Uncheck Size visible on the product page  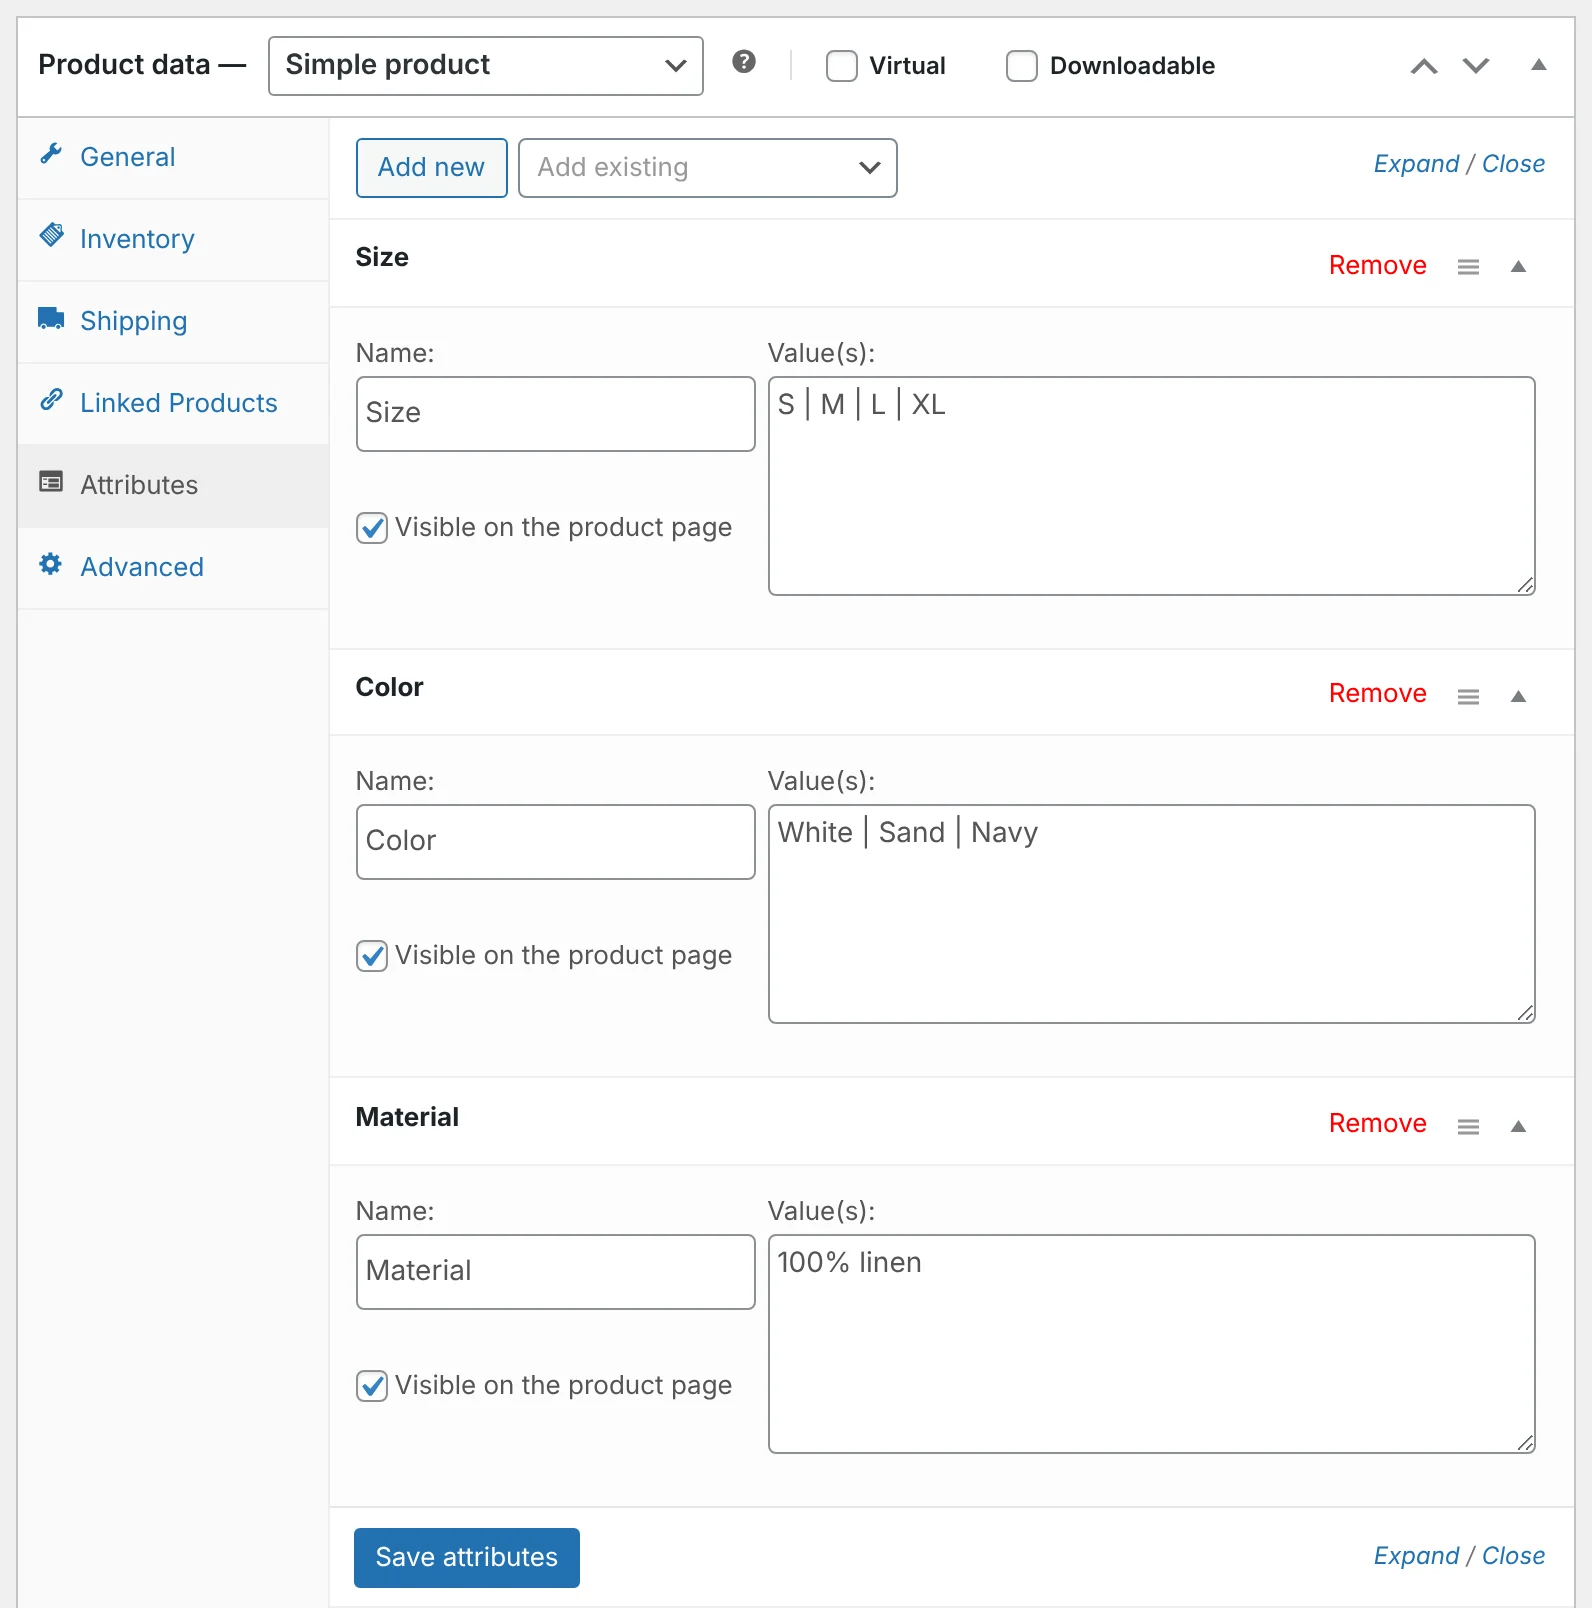(x=372, y=528)
